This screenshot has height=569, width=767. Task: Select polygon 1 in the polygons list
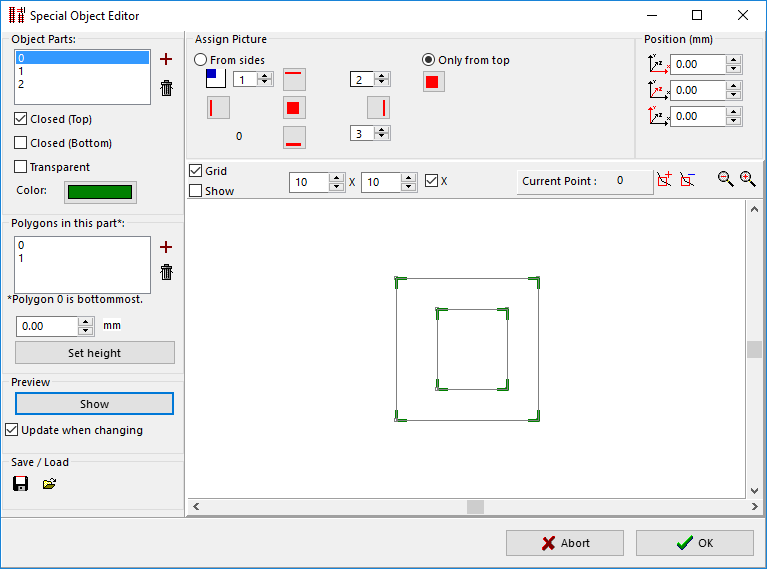coord(82,258)
